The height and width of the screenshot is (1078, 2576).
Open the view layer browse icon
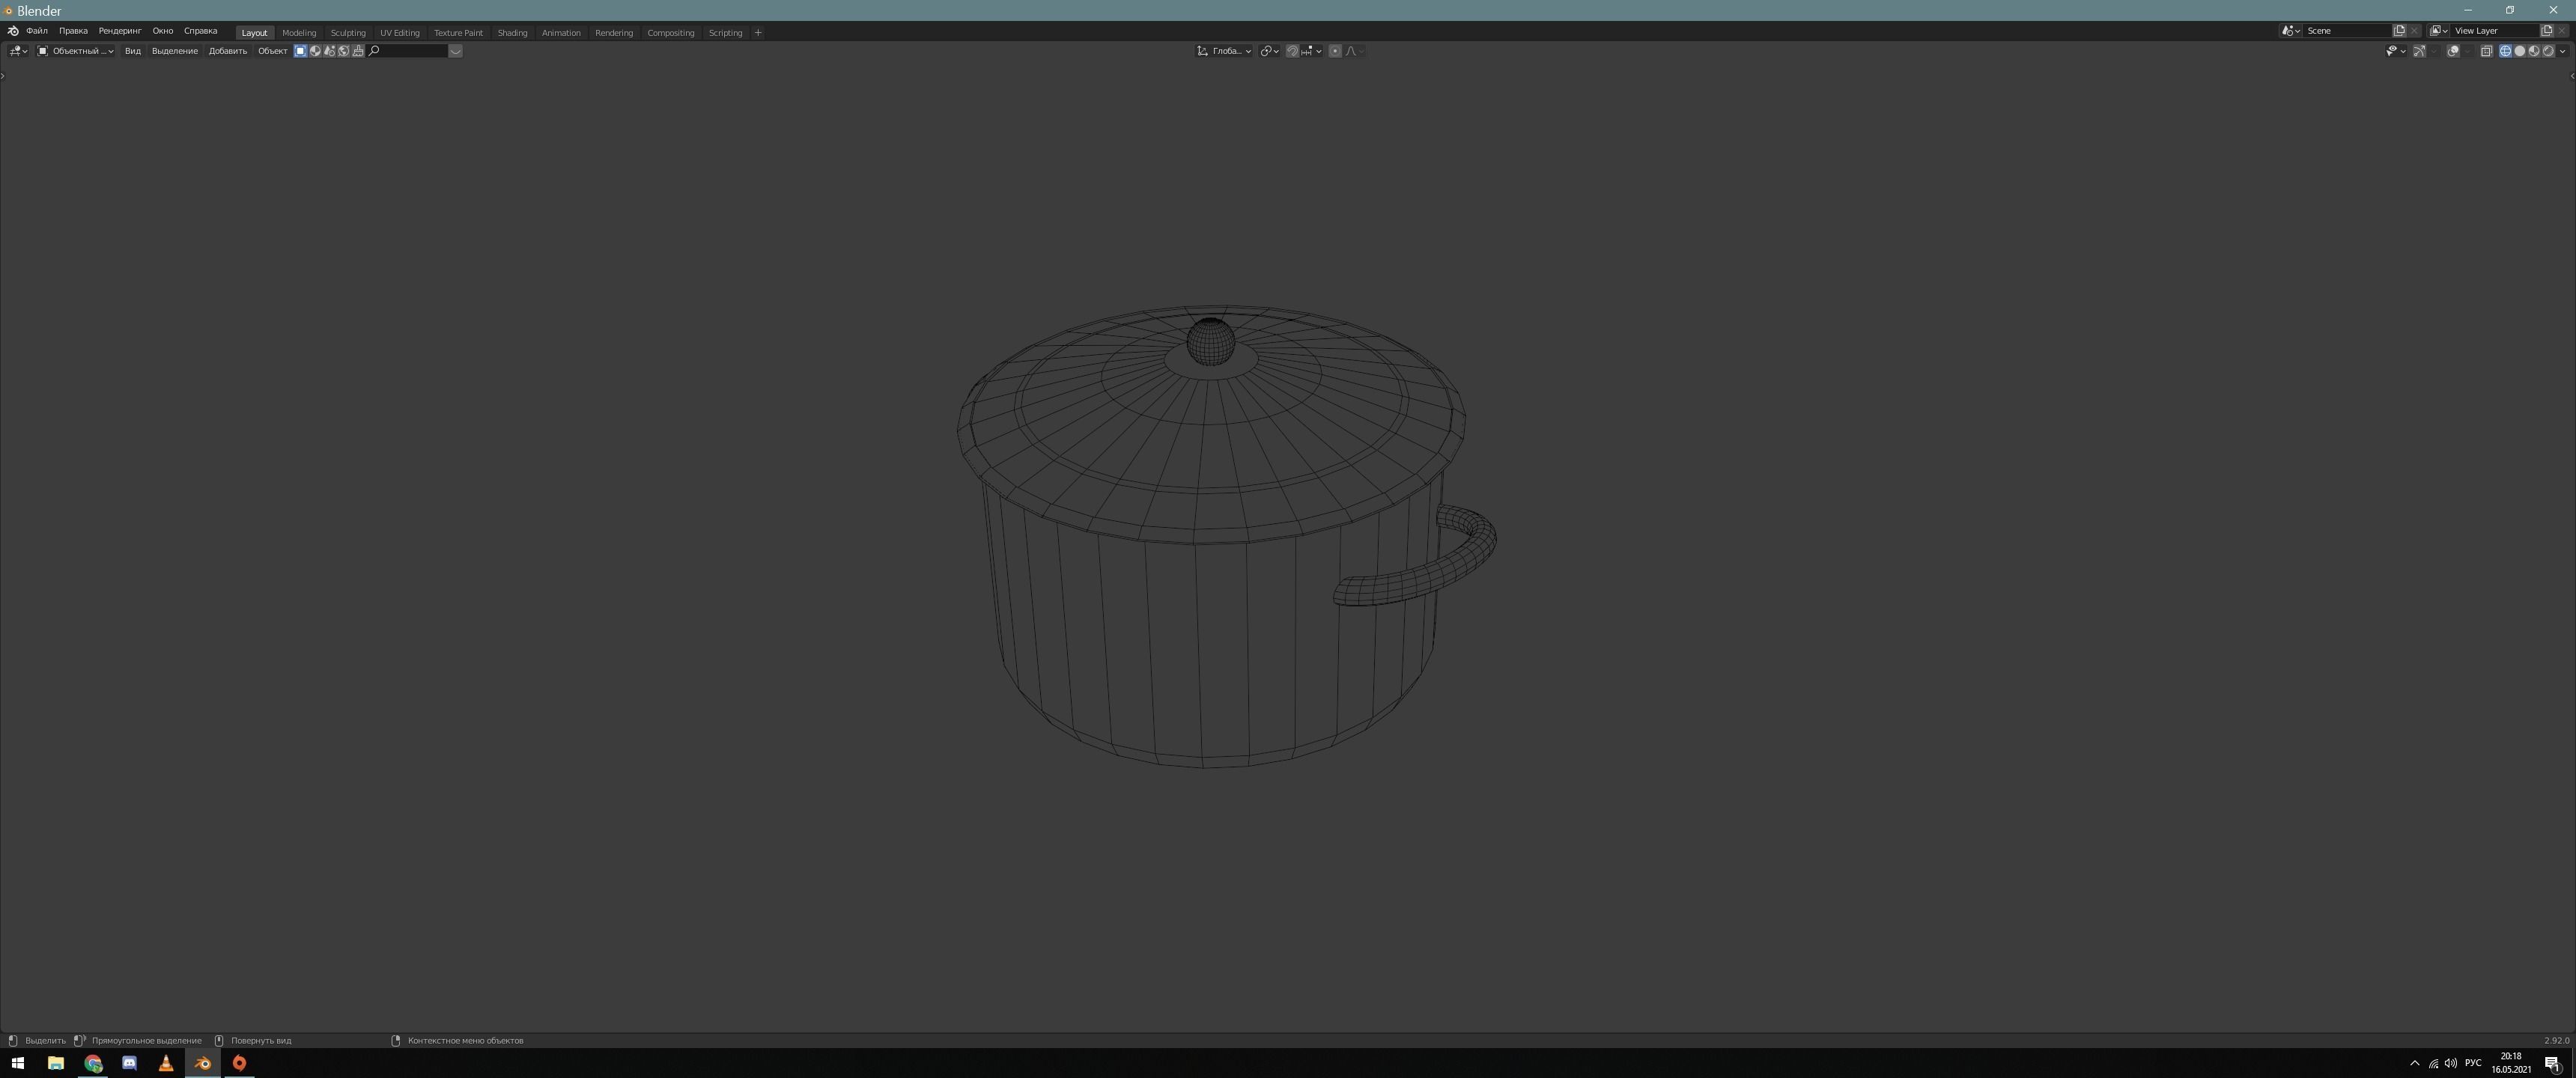(2438, 31)
